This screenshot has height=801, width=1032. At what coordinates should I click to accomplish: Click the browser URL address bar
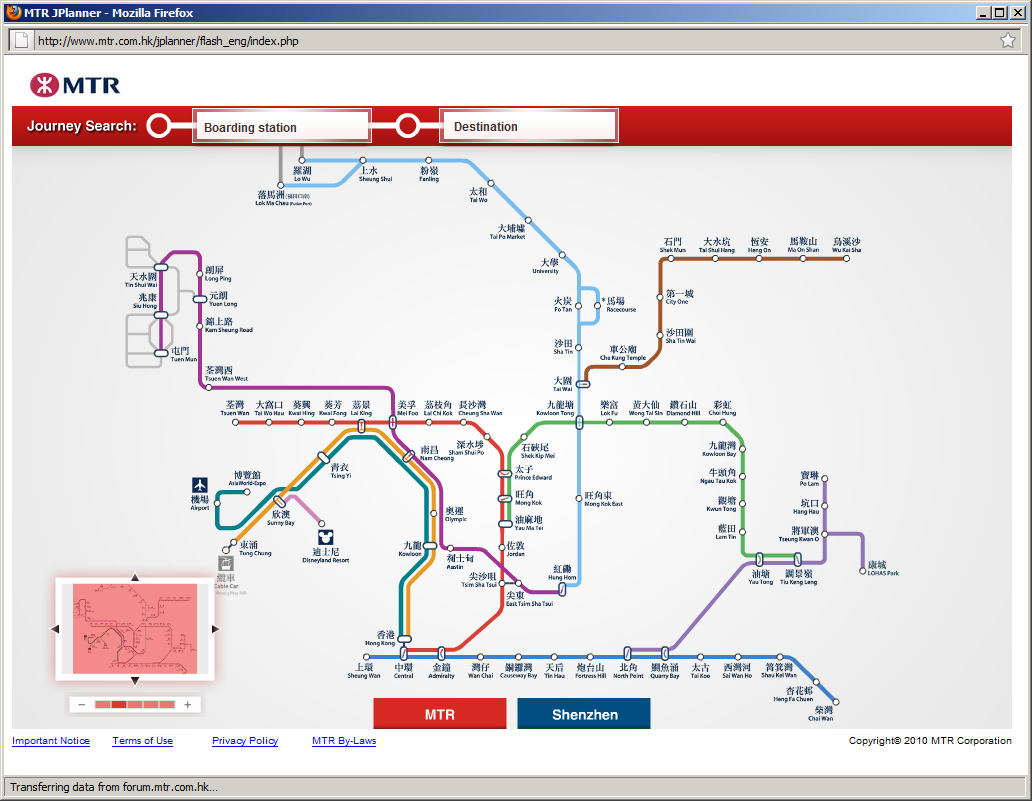coord(513,41)
